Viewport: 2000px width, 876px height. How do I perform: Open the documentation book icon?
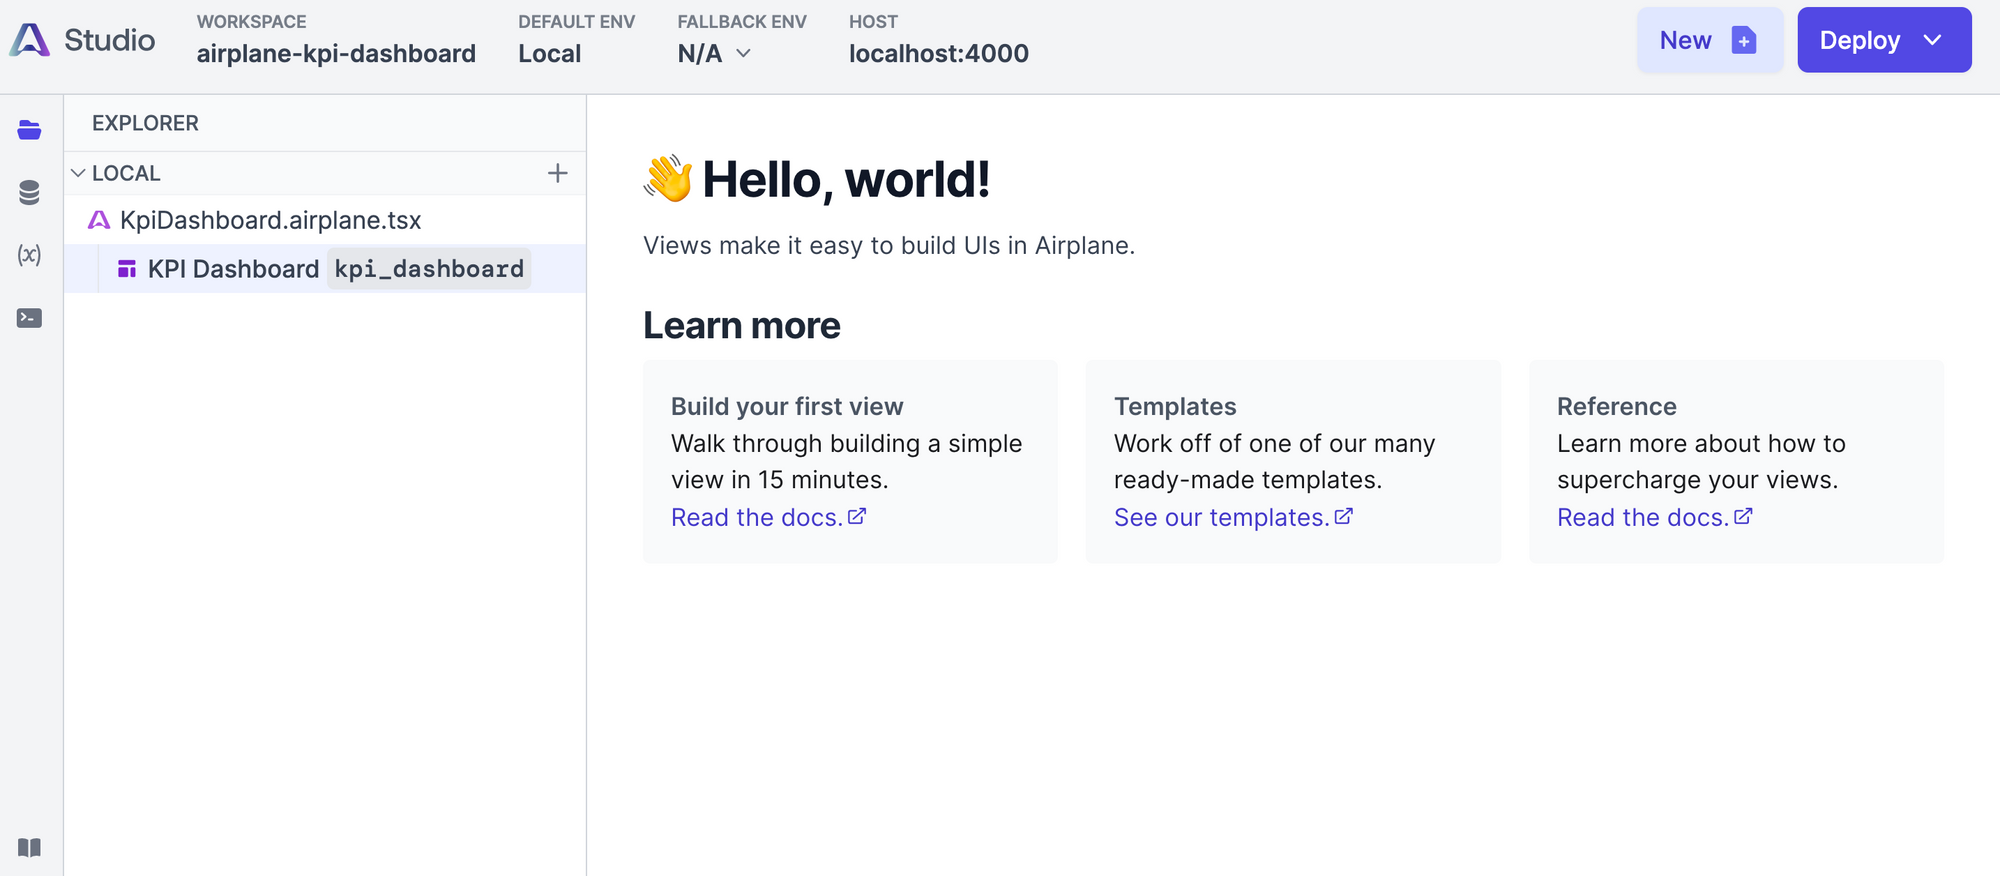29,848
